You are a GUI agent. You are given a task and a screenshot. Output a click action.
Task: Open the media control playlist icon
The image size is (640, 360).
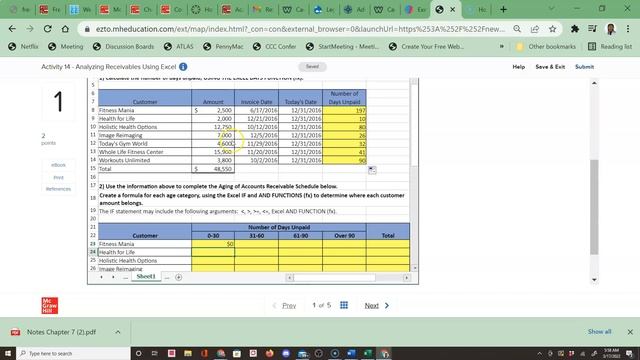(592, 29)
